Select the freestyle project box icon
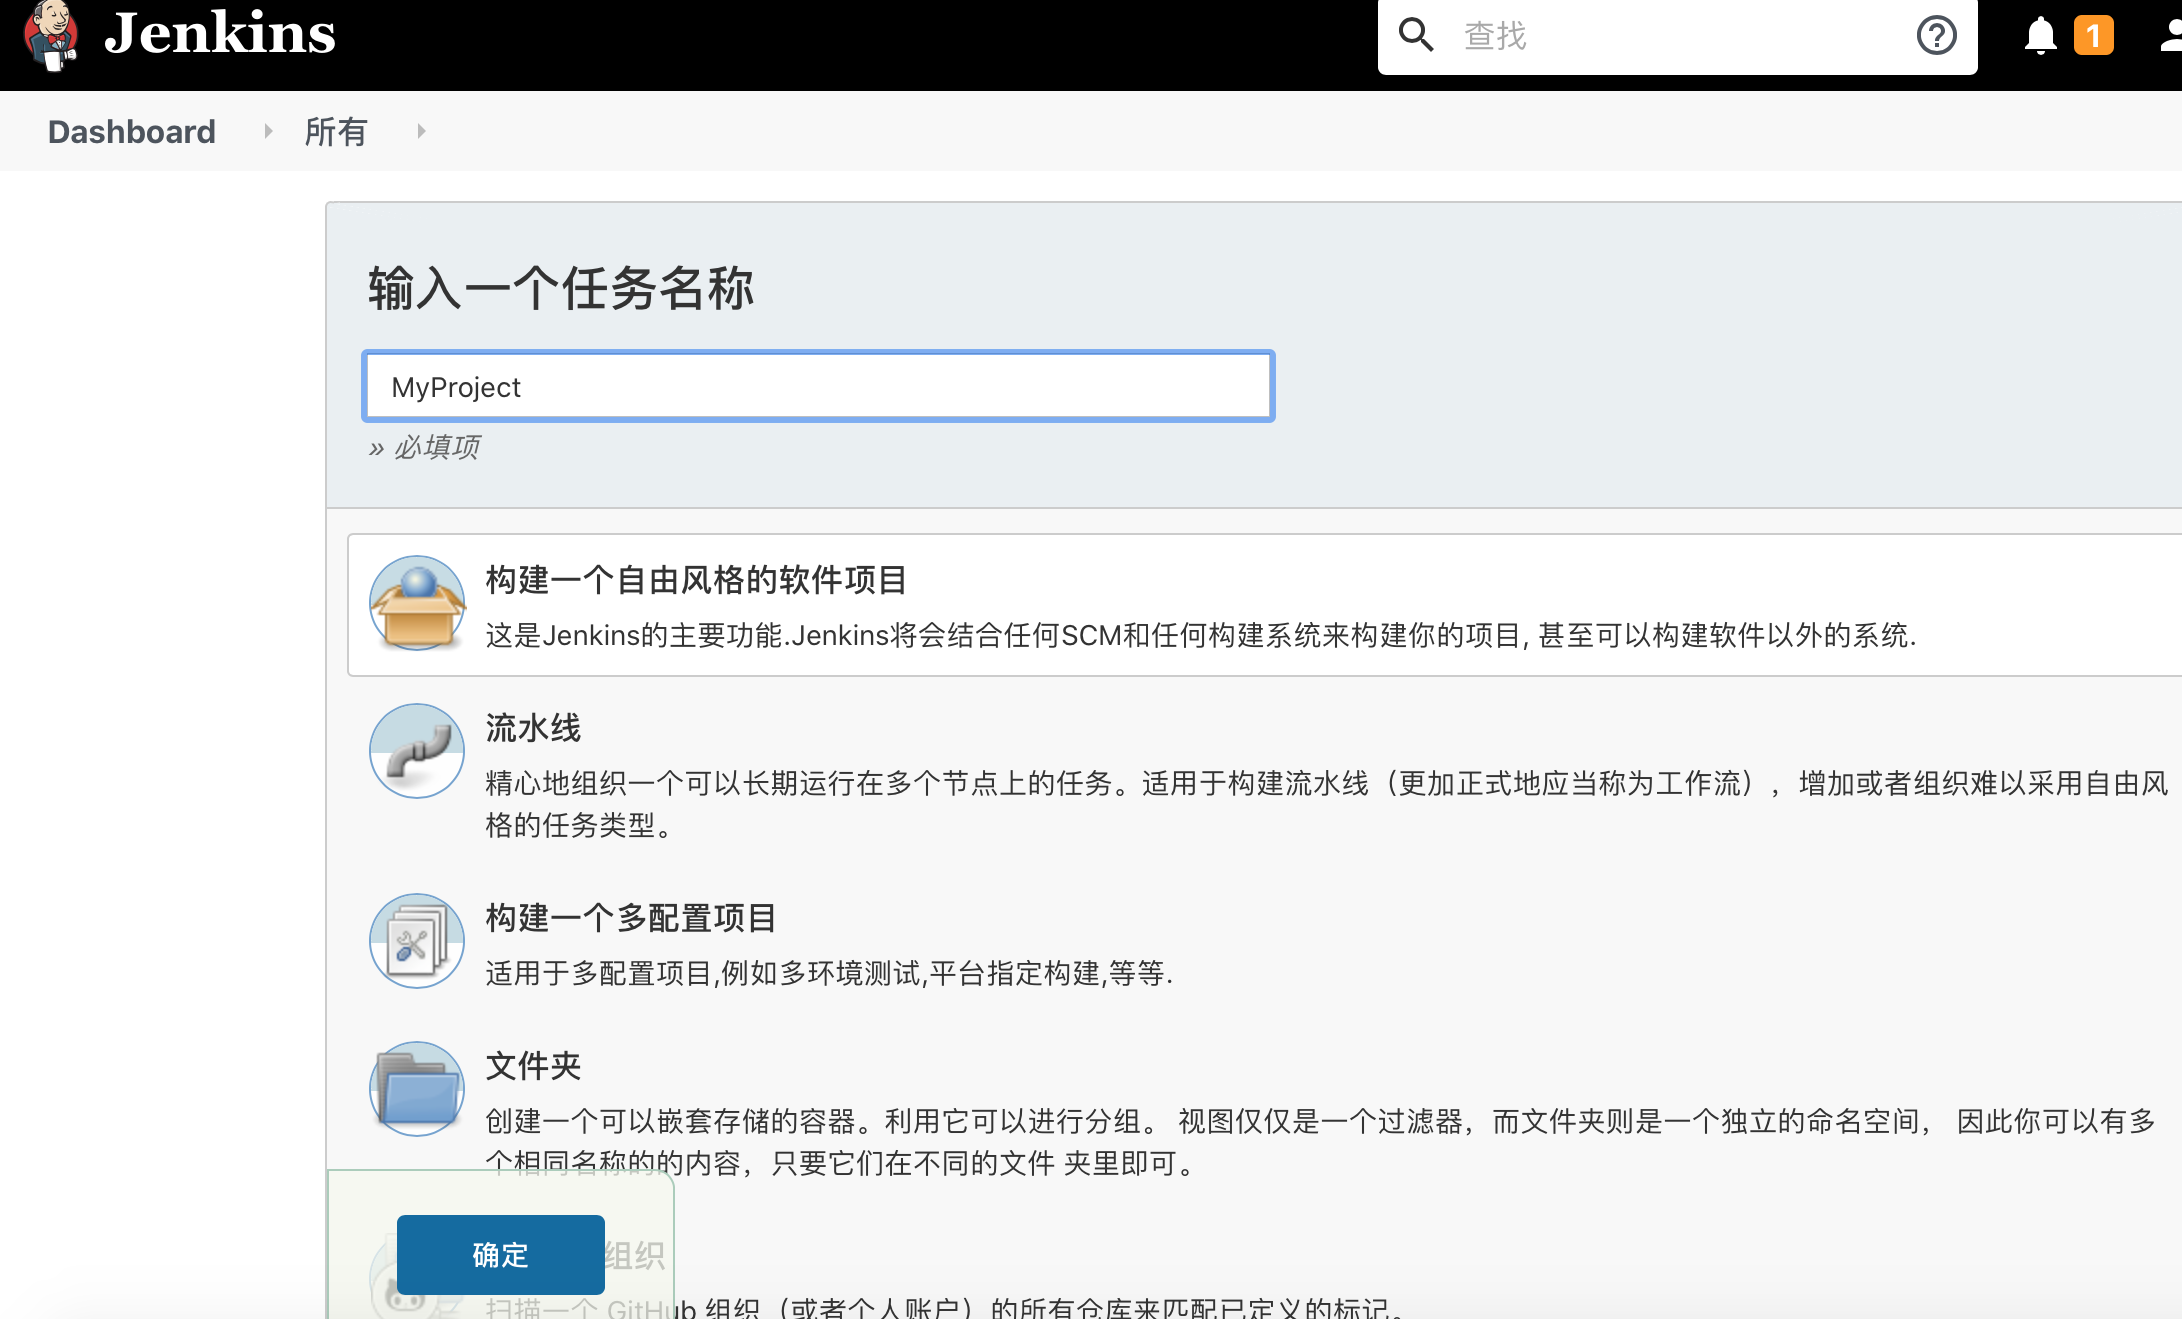This screenshot has width=2182, height=1319. pyautogui.click(x=417, y=603)
